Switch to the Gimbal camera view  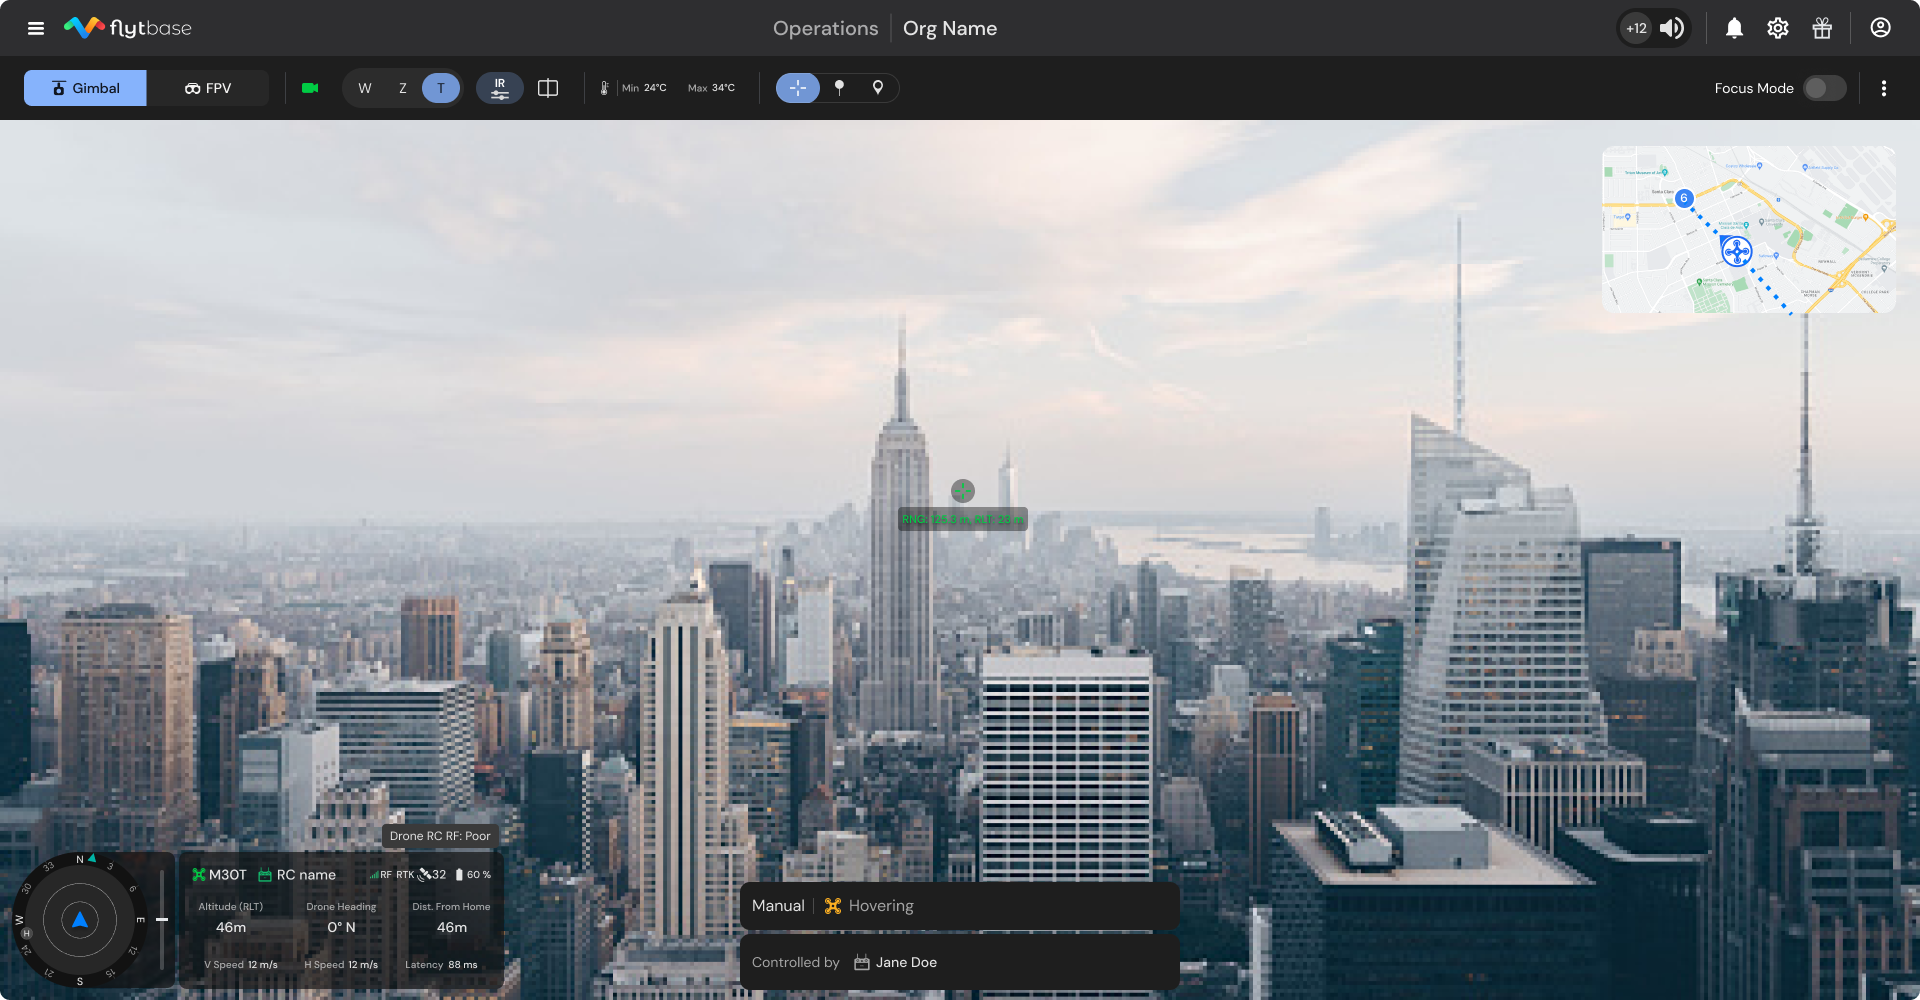click(85, 88)
